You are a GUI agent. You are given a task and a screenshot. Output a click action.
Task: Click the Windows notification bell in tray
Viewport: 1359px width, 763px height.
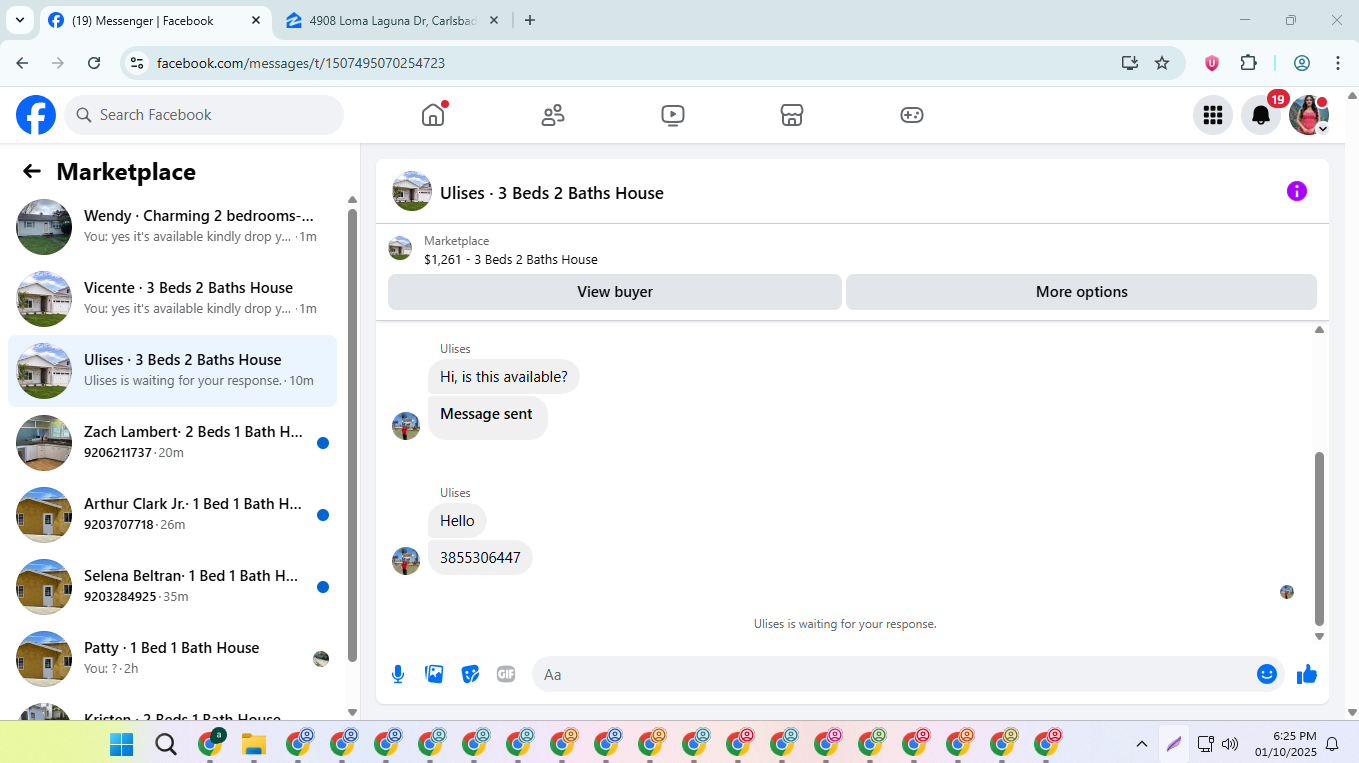1332,744
